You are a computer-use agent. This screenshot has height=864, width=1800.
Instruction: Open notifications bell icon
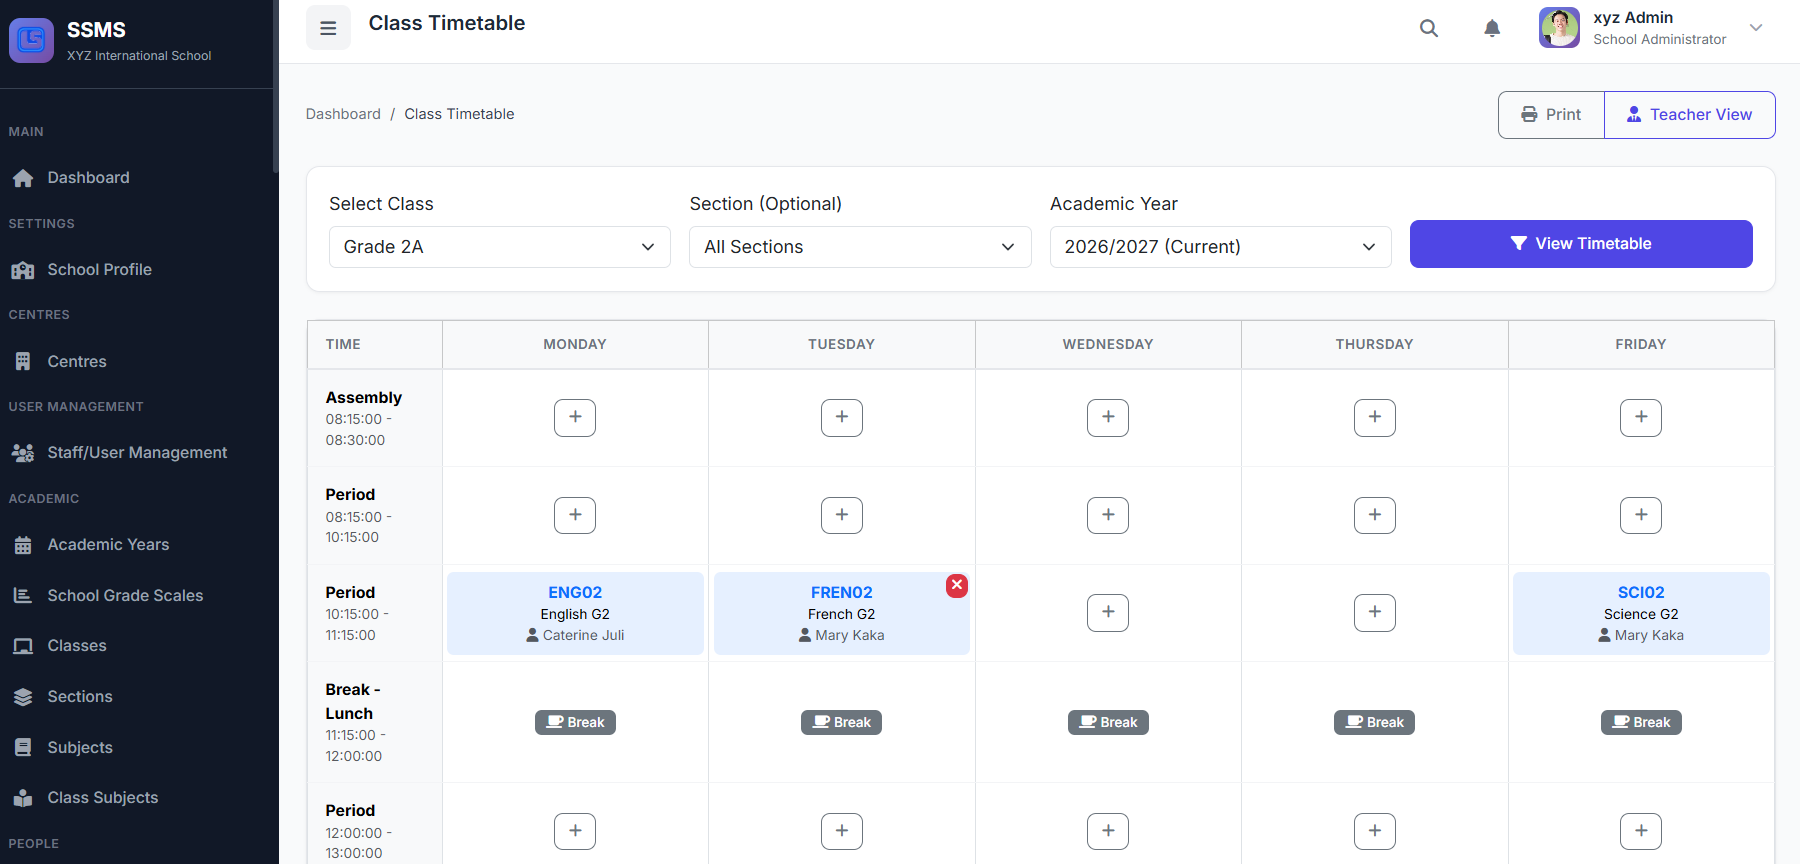tap(1492, 28)
